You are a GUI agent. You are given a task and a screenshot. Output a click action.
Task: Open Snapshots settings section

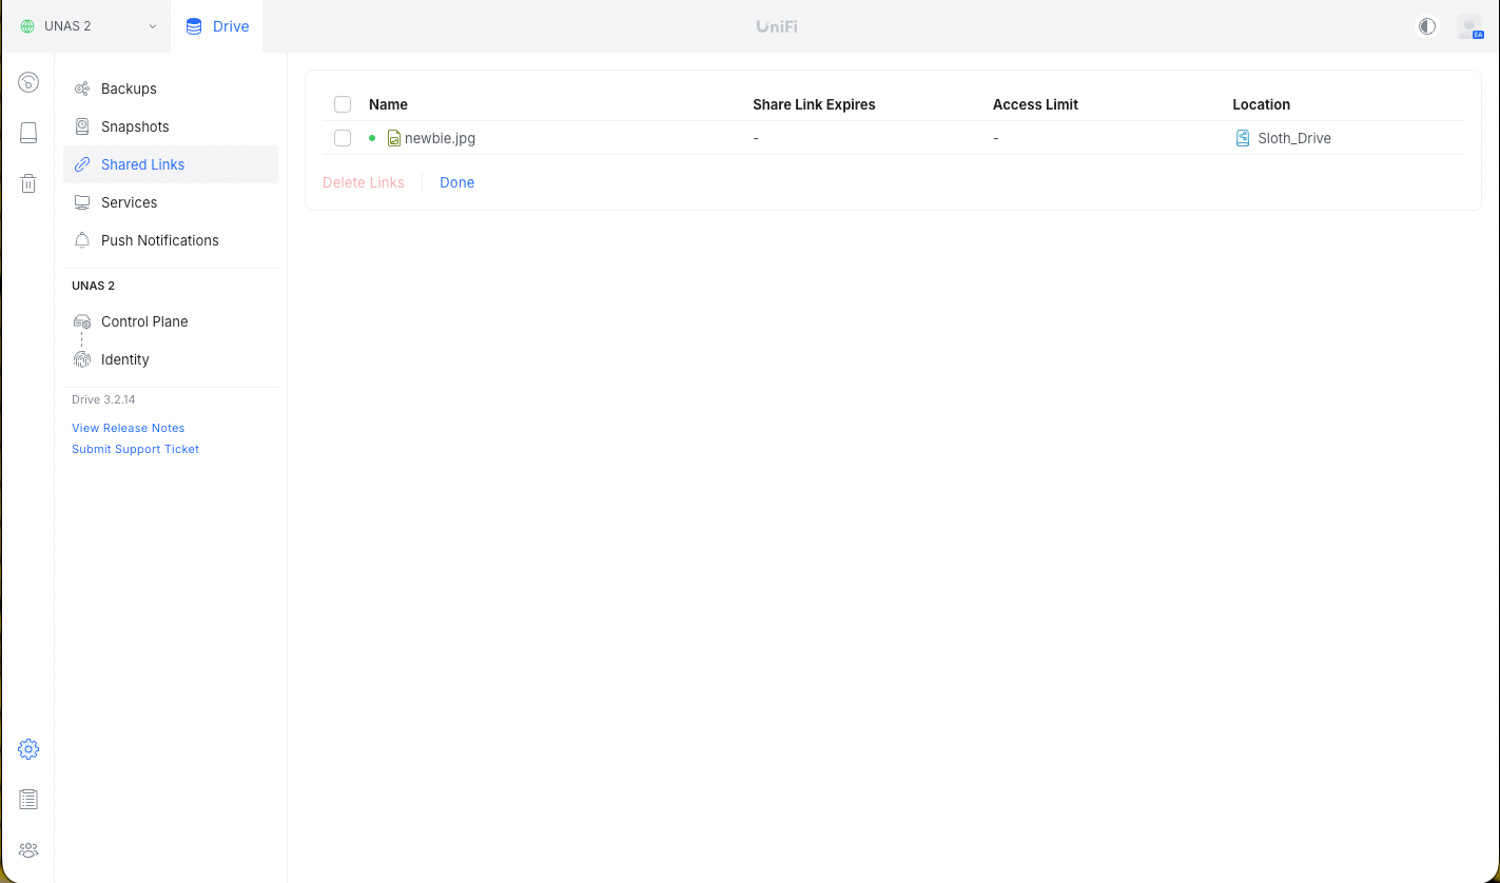coord(135,127)
